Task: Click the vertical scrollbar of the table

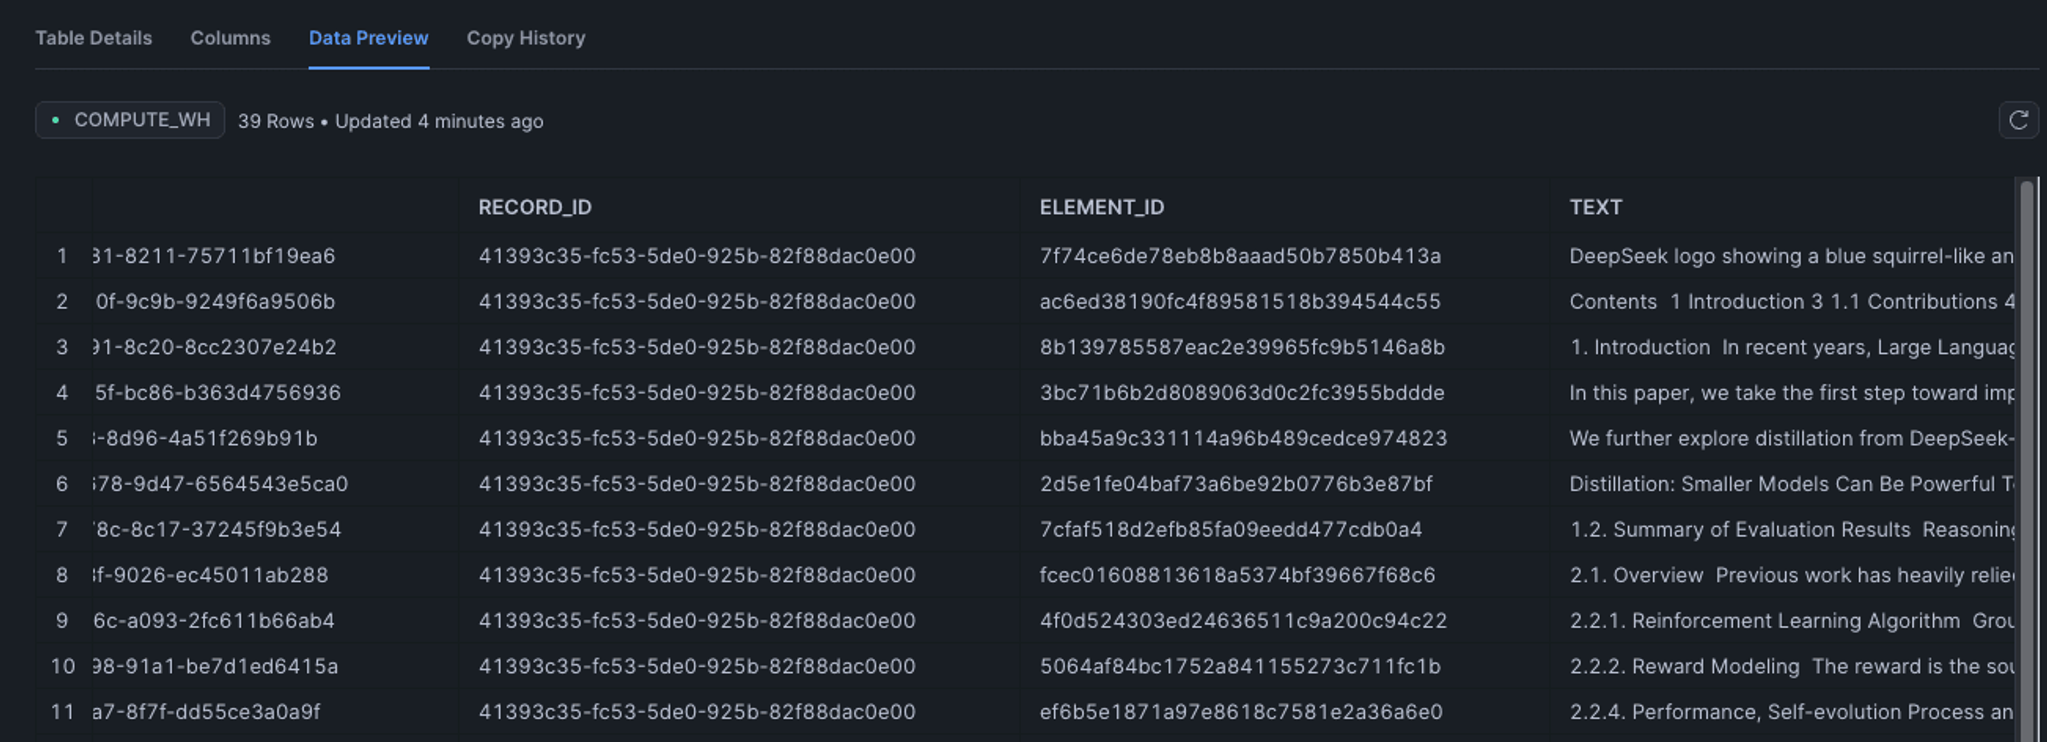Action: pos(2027,460)
